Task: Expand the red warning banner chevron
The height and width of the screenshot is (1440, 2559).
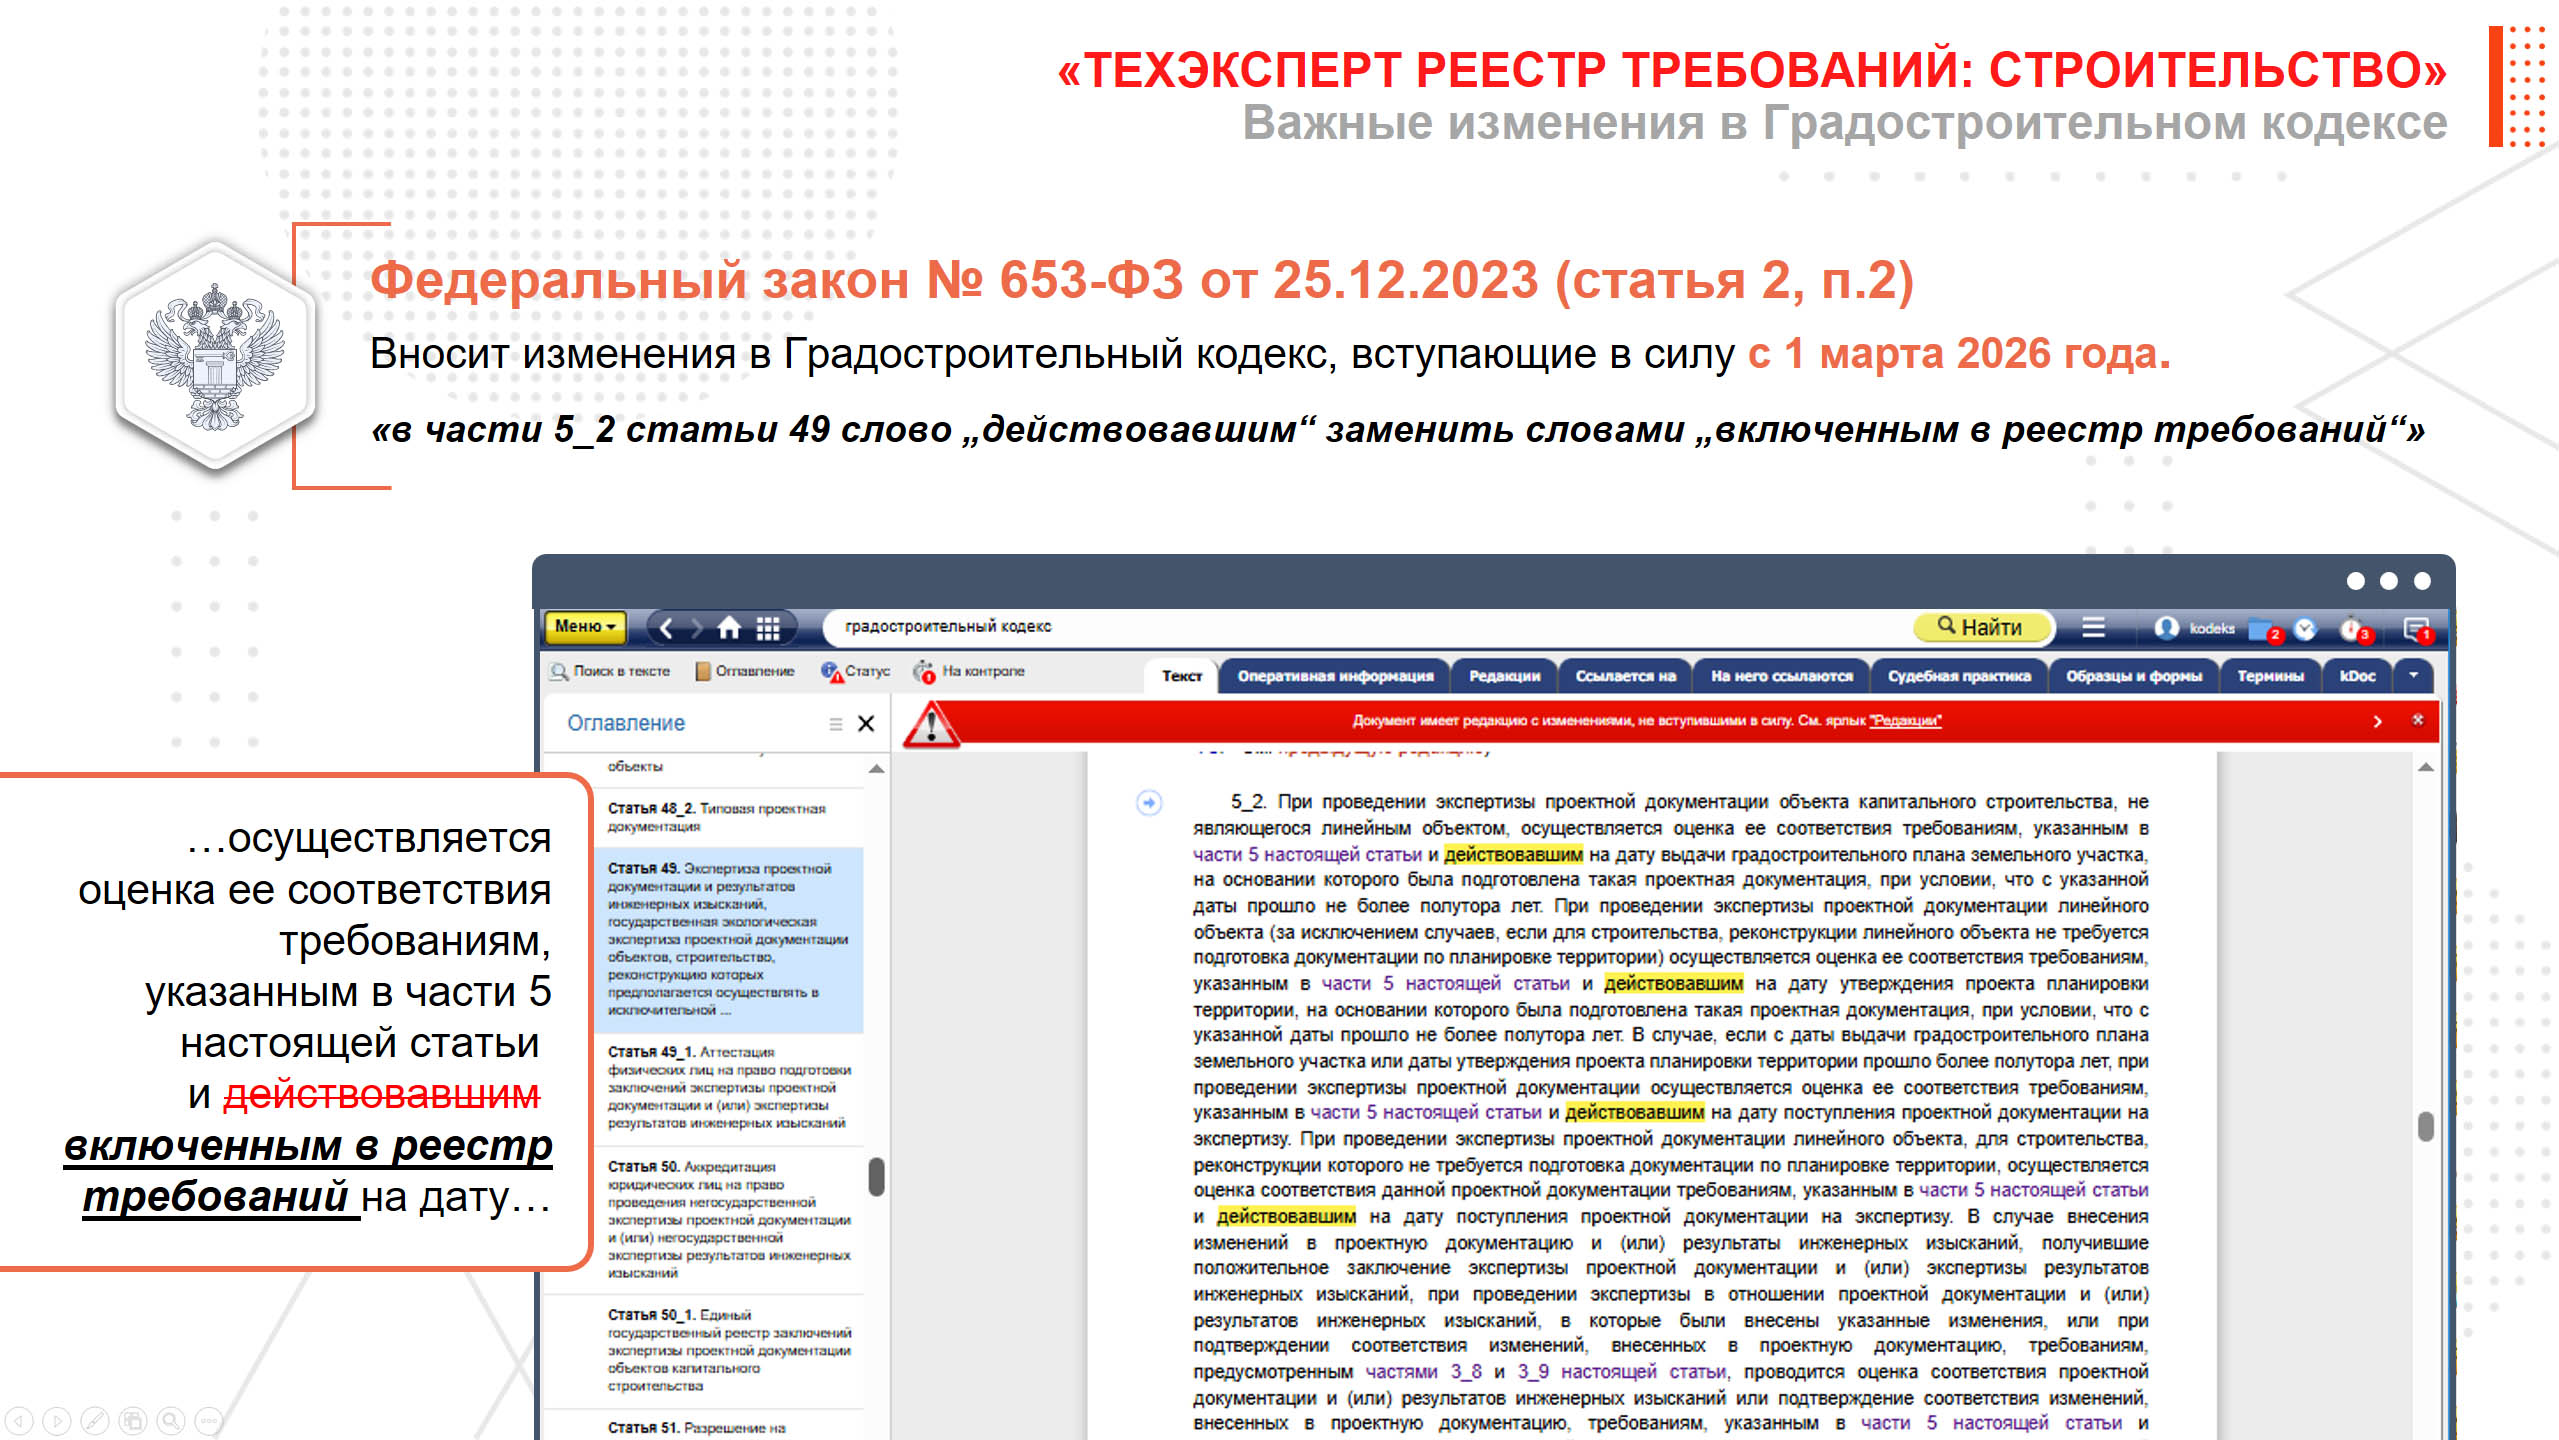Action: [x=2377, y=721]
